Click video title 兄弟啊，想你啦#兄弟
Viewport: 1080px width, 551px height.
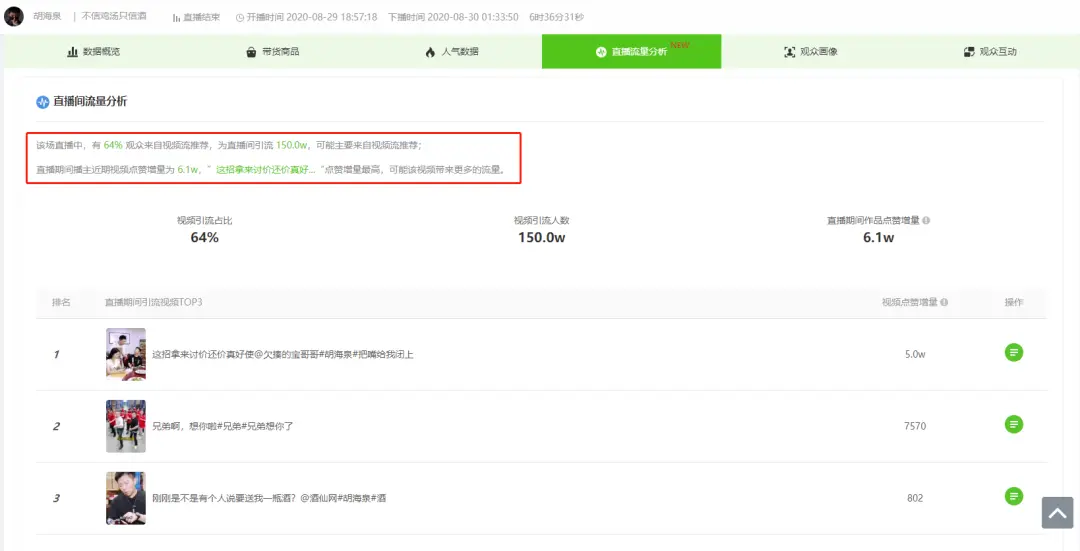point(222,426)
